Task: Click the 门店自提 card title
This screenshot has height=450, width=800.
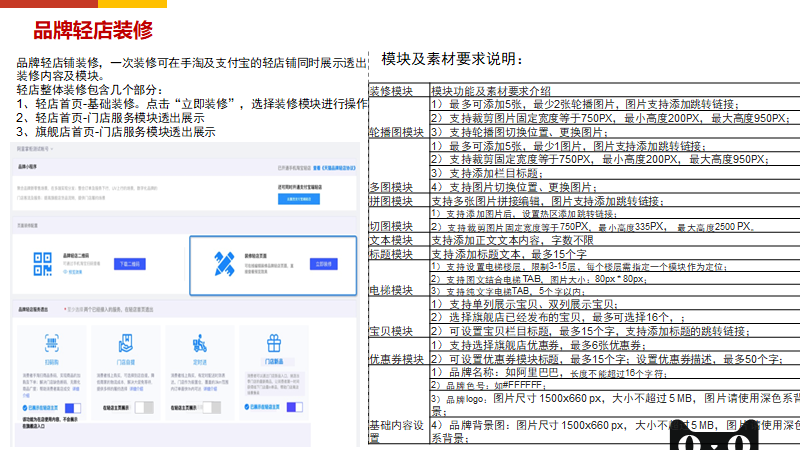Action: 126,362
